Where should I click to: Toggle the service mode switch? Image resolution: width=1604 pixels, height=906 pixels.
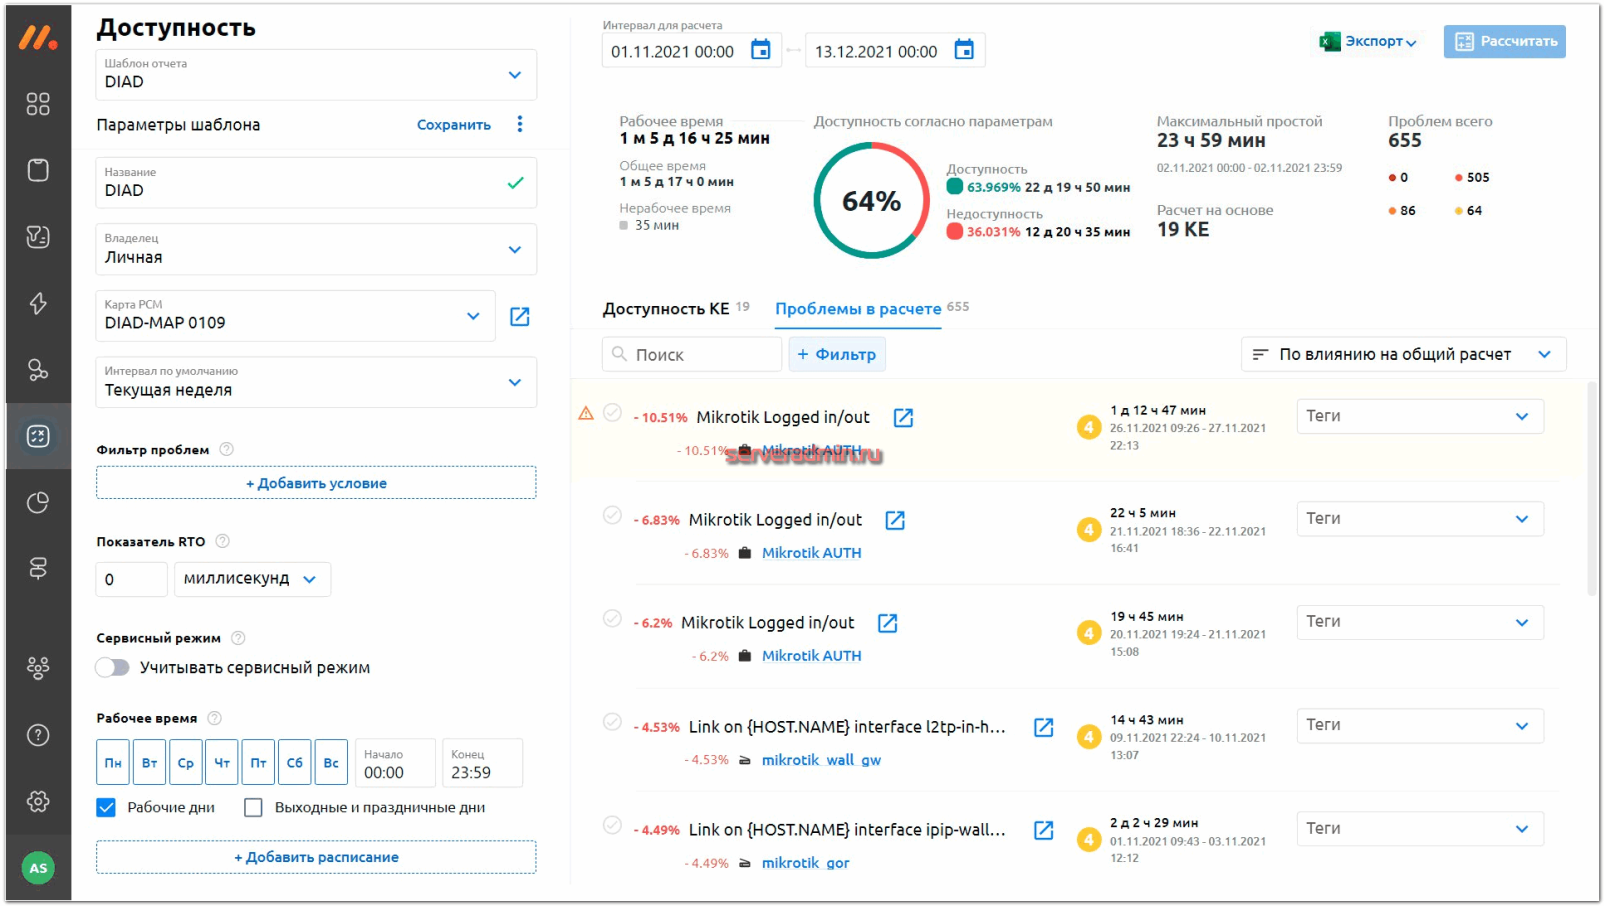113,668
